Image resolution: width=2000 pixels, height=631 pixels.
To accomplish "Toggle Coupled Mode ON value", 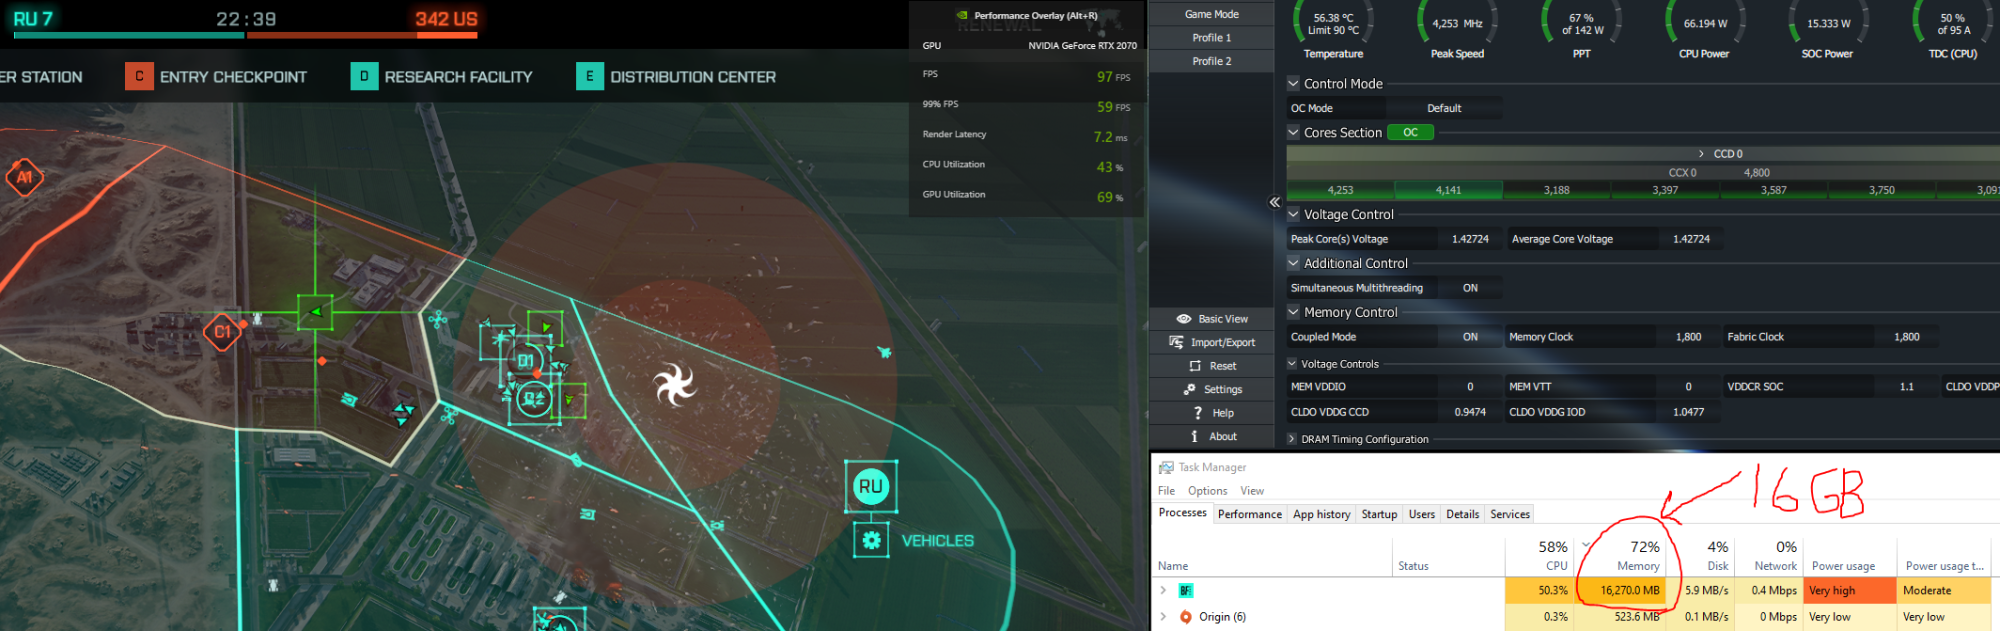I will pos(1470,337).
